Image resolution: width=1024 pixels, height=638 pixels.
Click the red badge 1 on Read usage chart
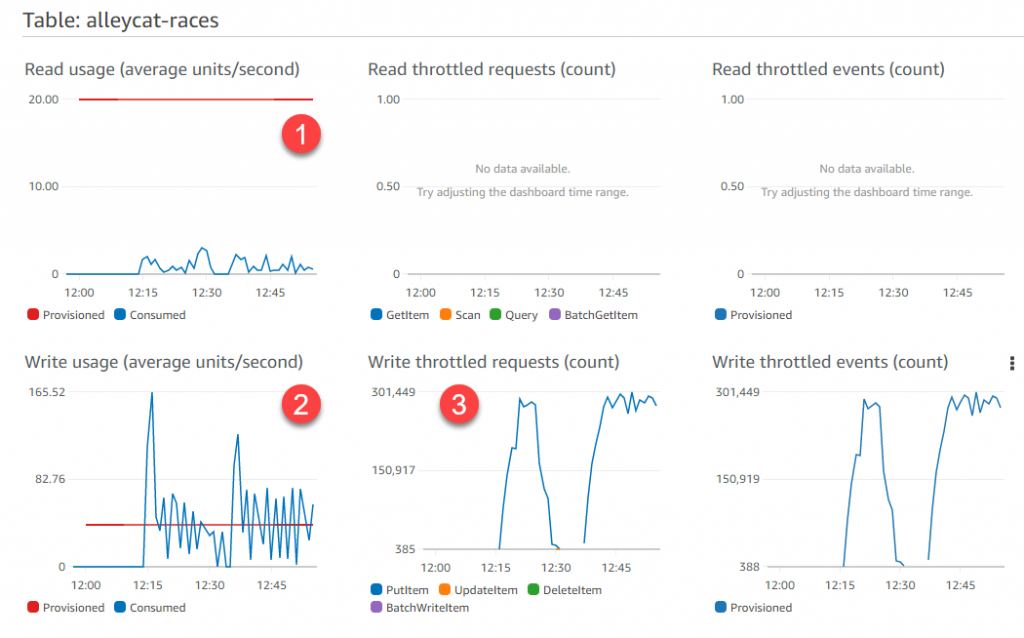point(300,136)
